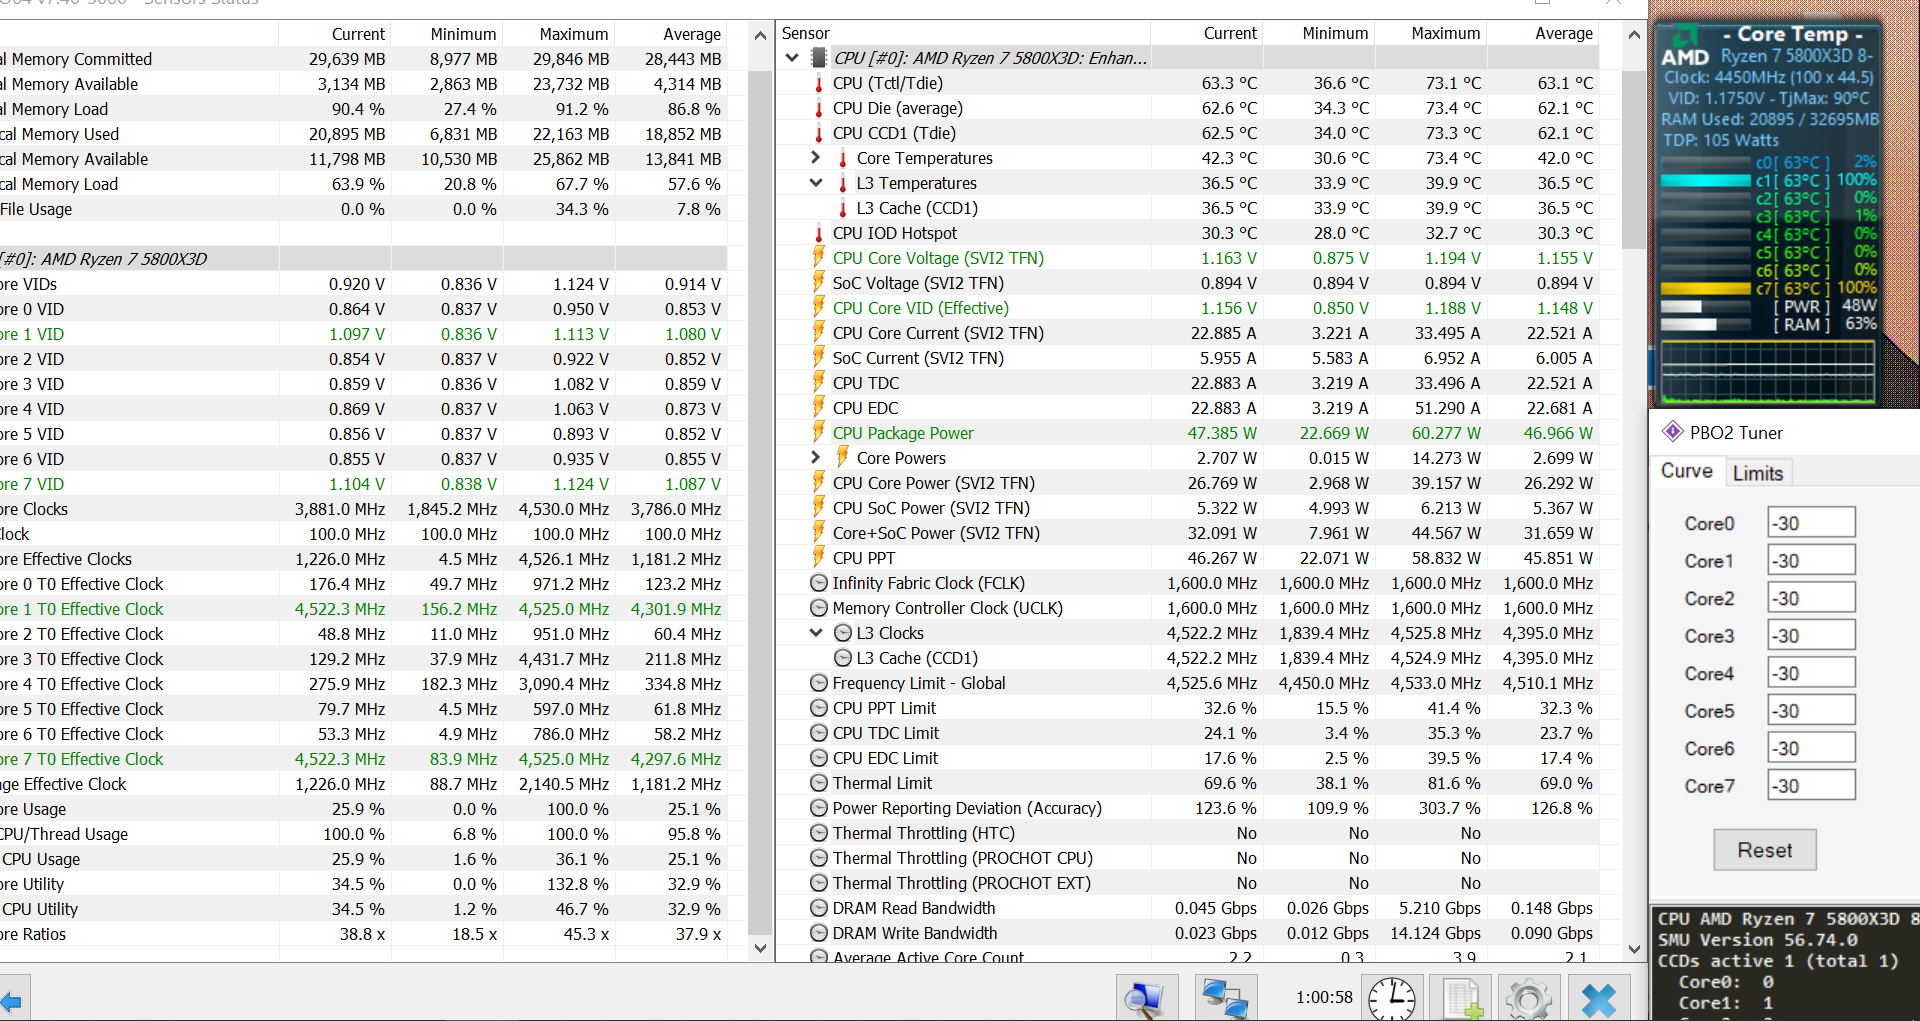Click the Reset button in PBO2 Tuner
The height and width of the screenshot is (1021, 1920).
(1764, 850)
